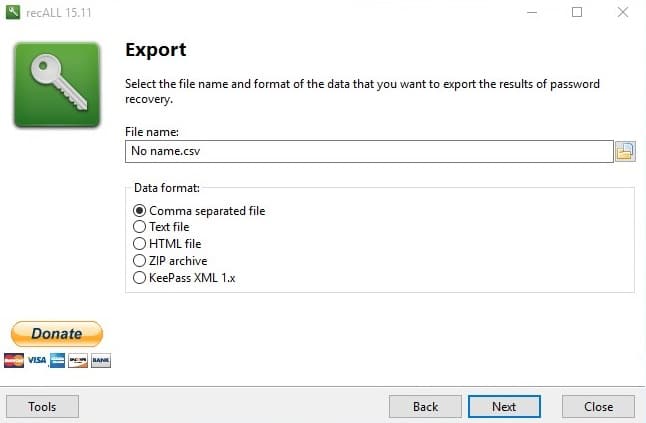Choose the Text file format

tap(140, 227)
